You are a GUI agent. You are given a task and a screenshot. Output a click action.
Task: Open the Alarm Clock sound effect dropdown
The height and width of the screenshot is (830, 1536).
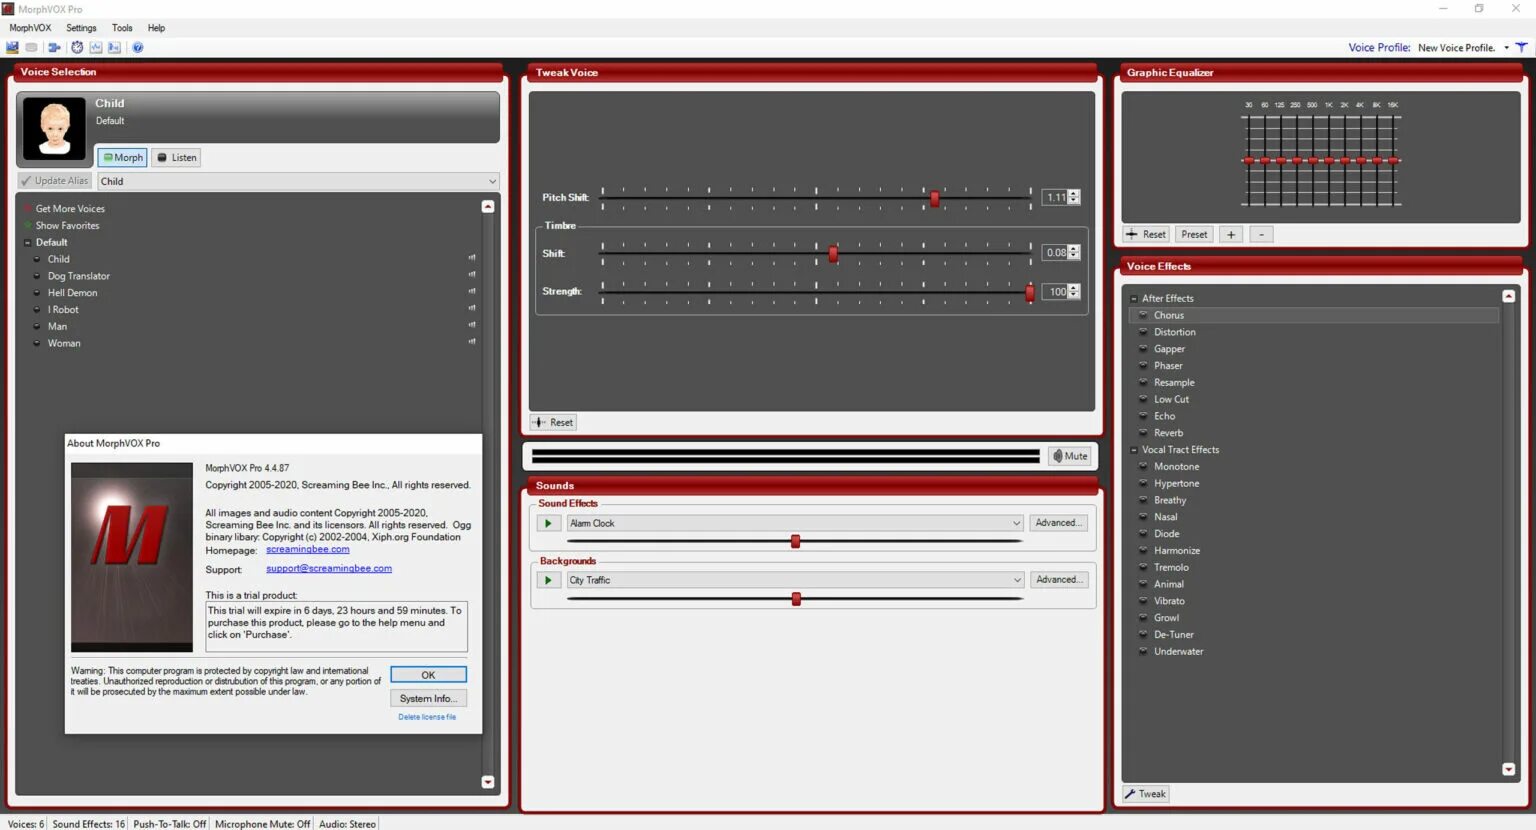pos(1016,523)
